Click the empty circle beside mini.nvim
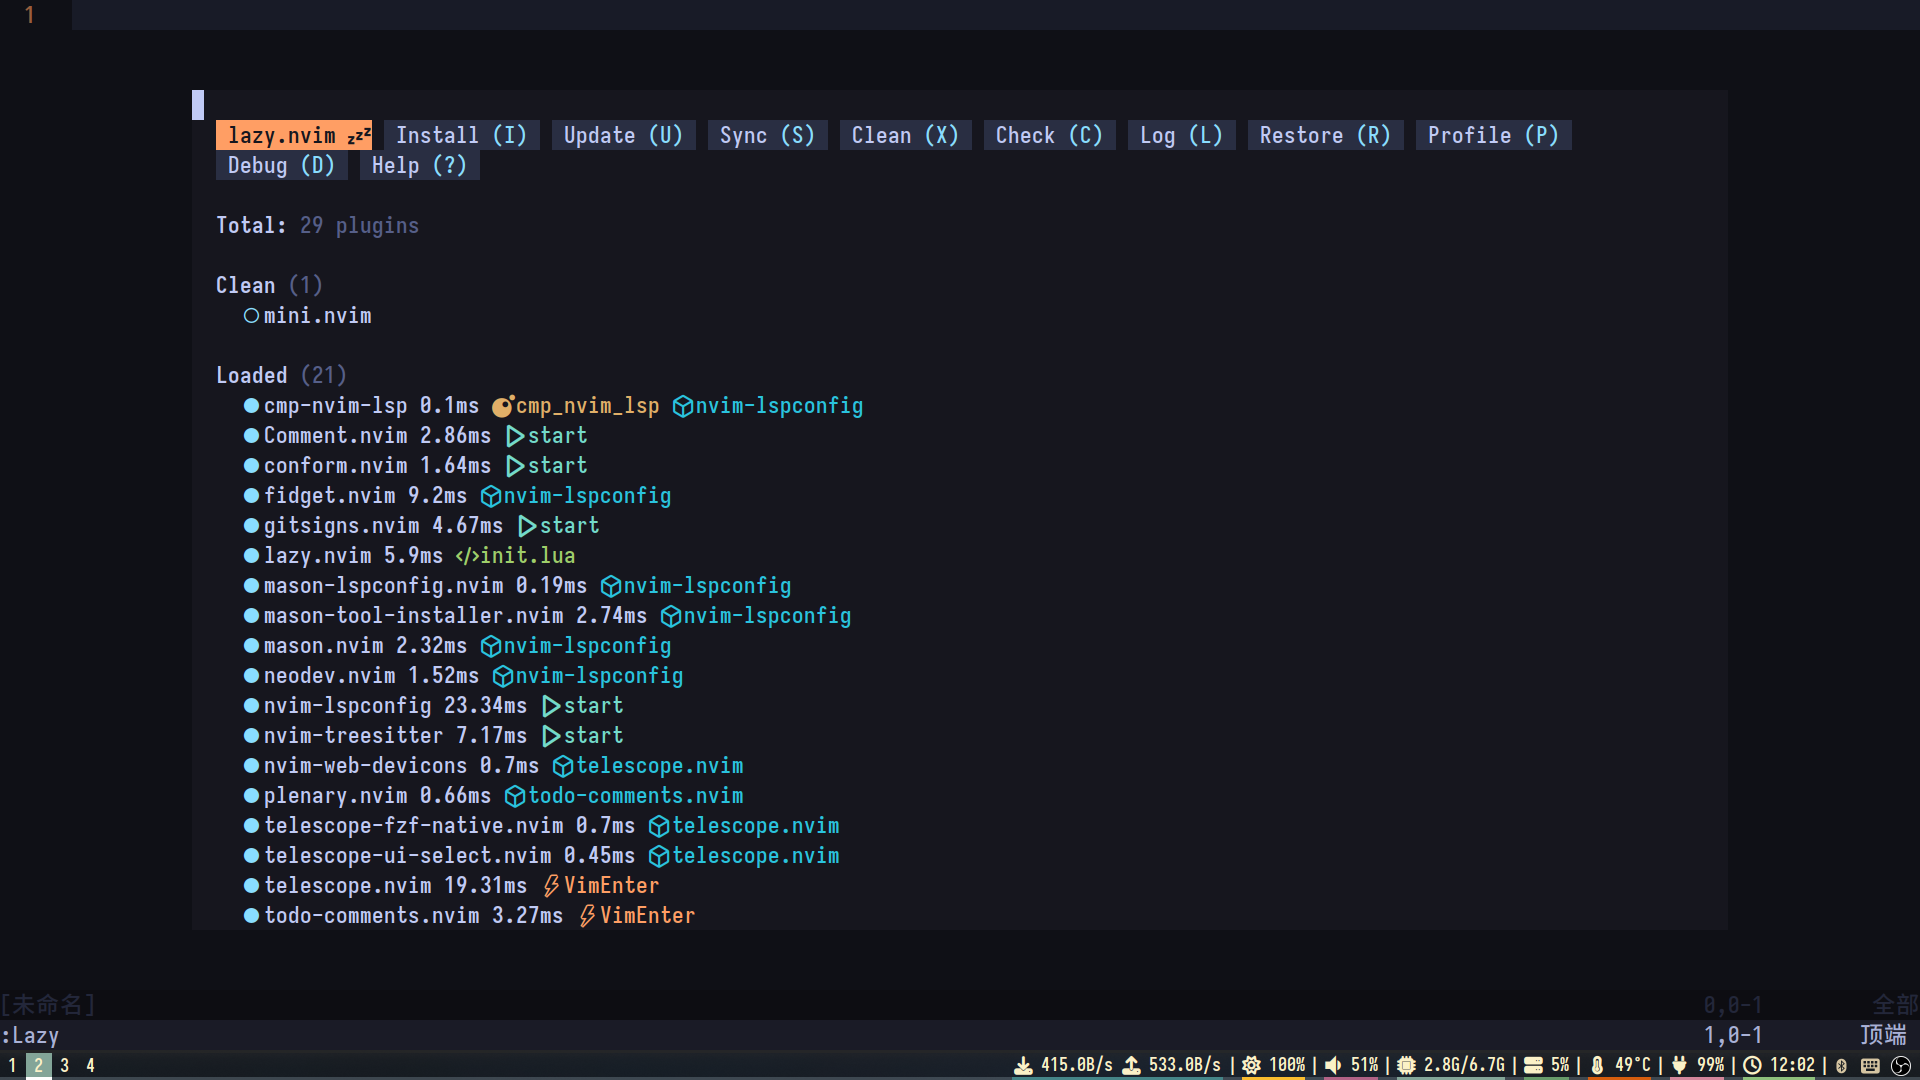 251,316
